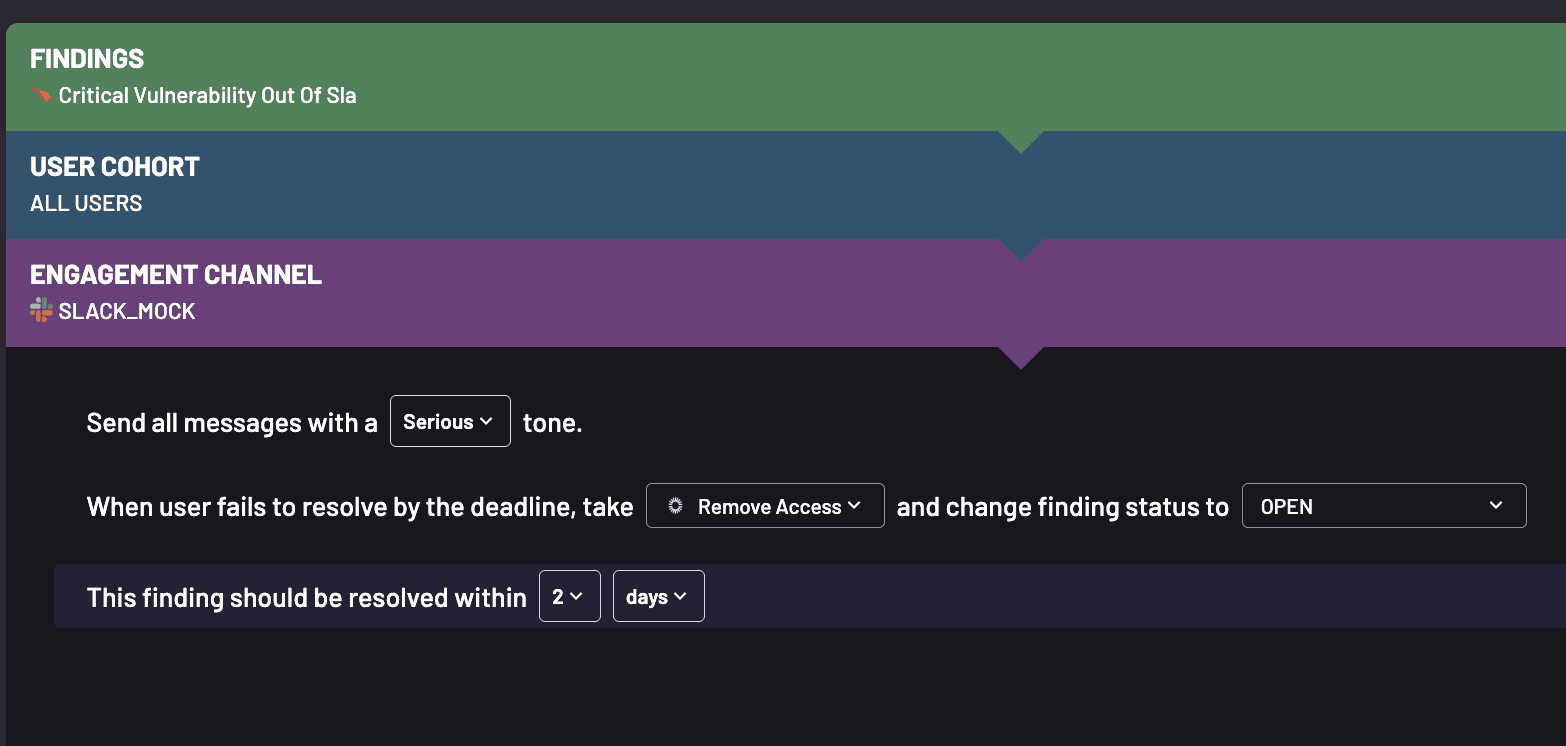
Task: Open the days unit dropdown
Action: 658,596
